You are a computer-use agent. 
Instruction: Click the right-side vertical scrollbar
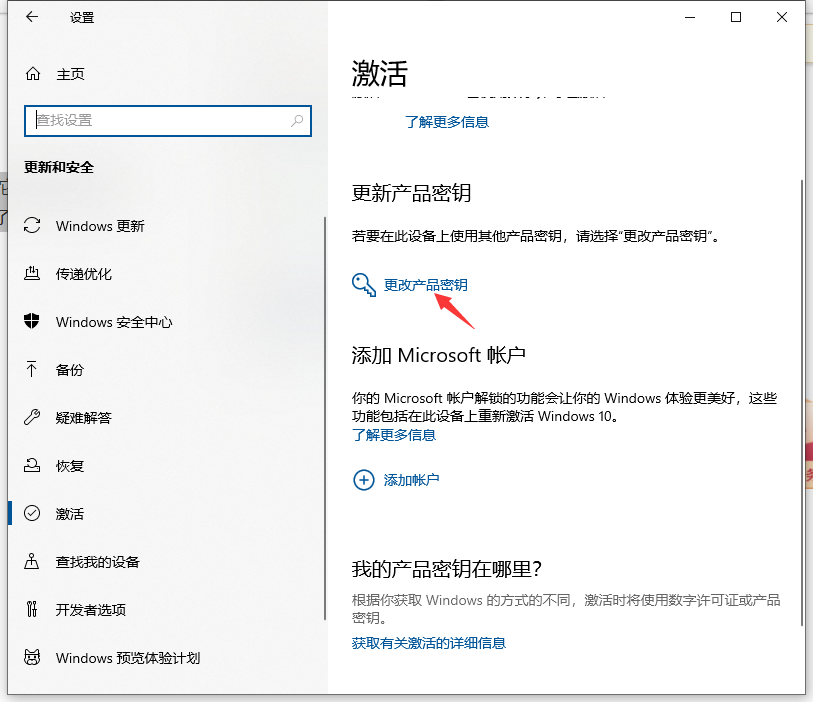(x=801, y=400)
